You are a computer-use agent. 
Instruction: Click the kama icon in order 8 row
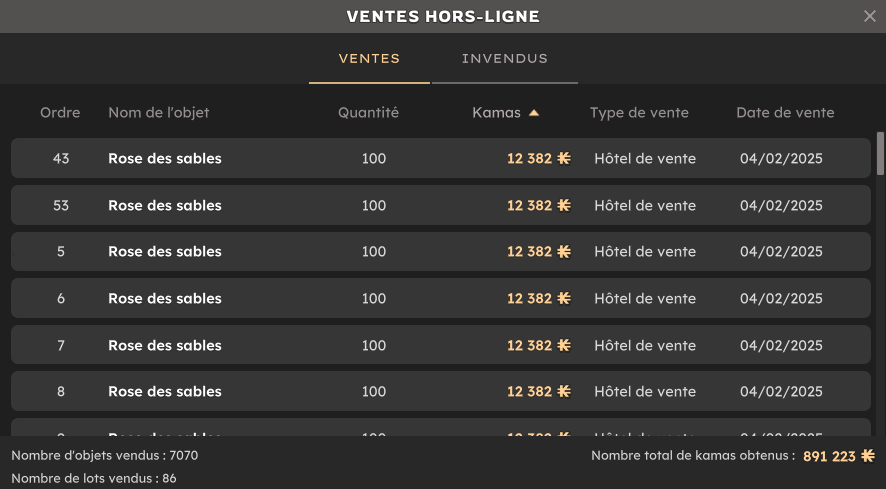pos(564,392)
